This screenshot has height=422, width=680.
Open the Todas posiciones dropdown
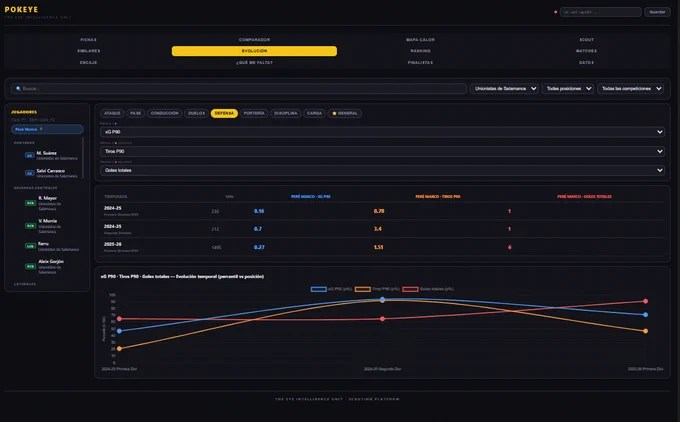click(x=568, y=88)
